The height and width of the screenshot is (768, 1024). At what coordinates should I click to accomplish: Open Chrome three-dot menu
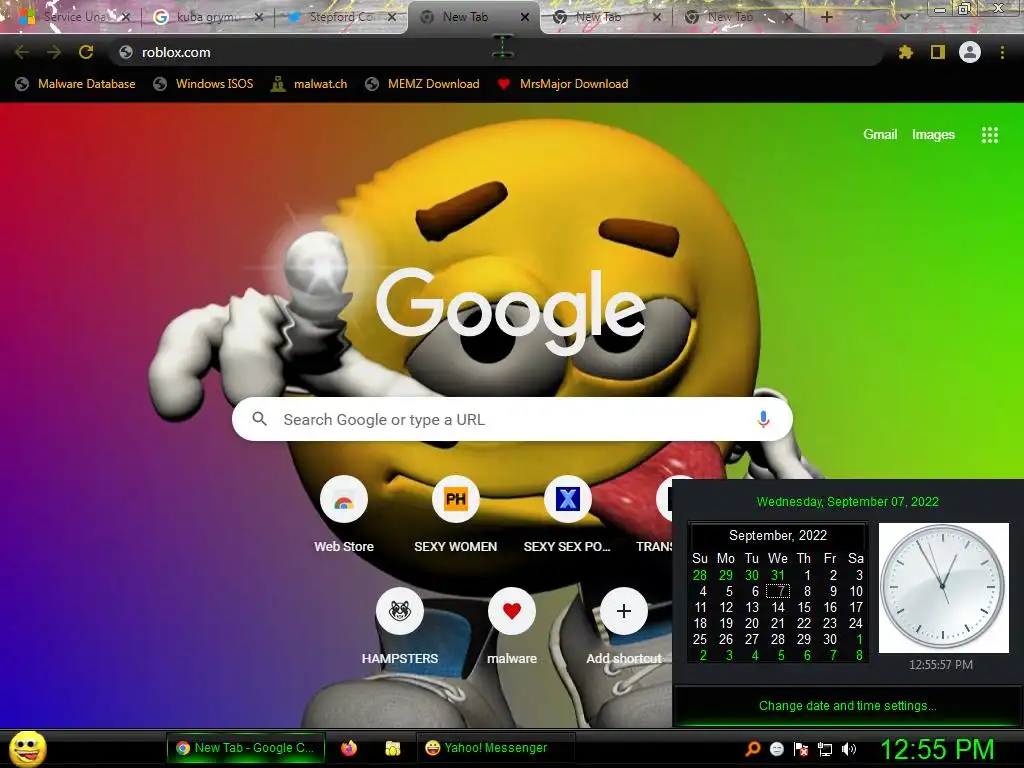(1002, 52)
